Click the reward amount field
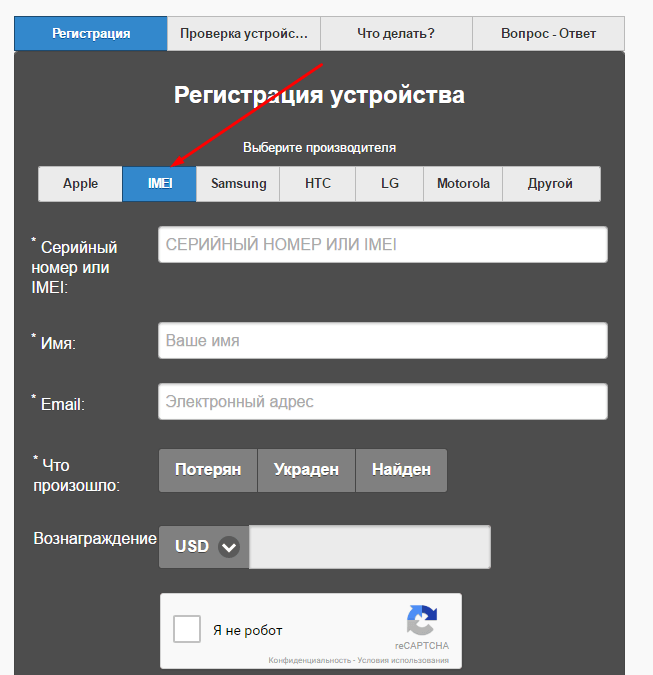 (x=370, y=547)
